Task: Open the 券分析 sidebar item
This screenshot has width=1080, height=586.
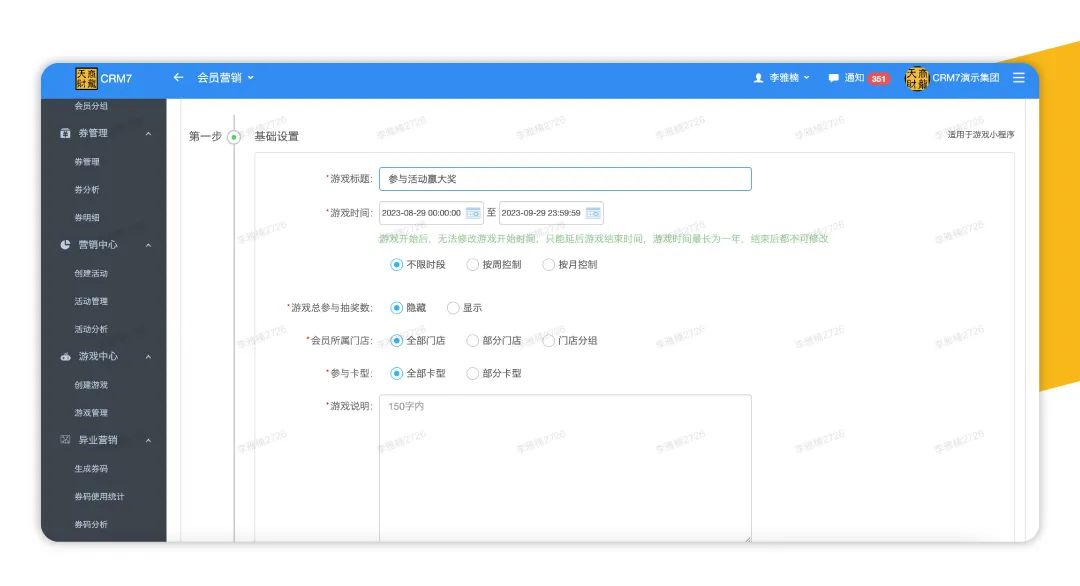Action: [x=87, y=189]
